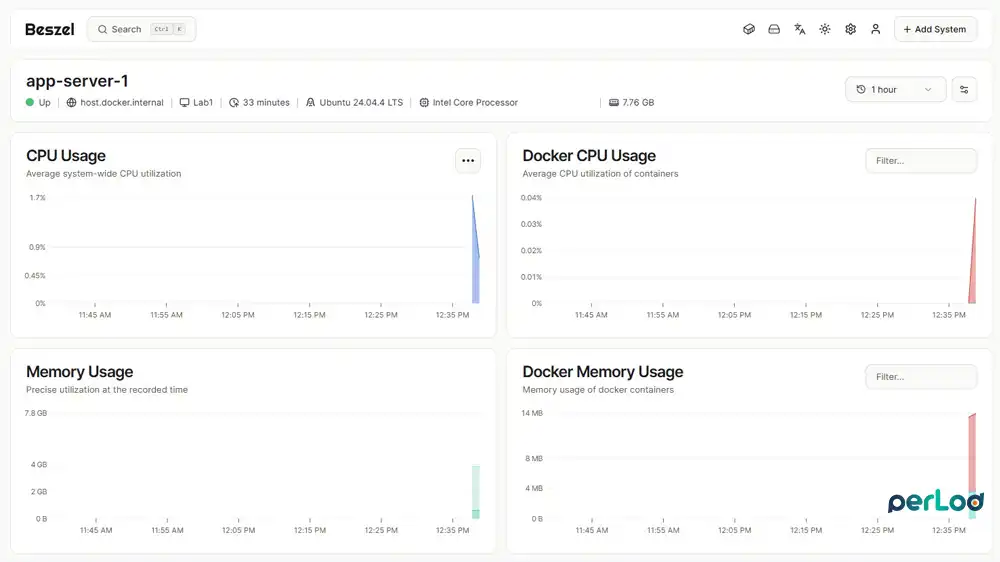Click the 7.76 GB memory value

pos(638,103)
